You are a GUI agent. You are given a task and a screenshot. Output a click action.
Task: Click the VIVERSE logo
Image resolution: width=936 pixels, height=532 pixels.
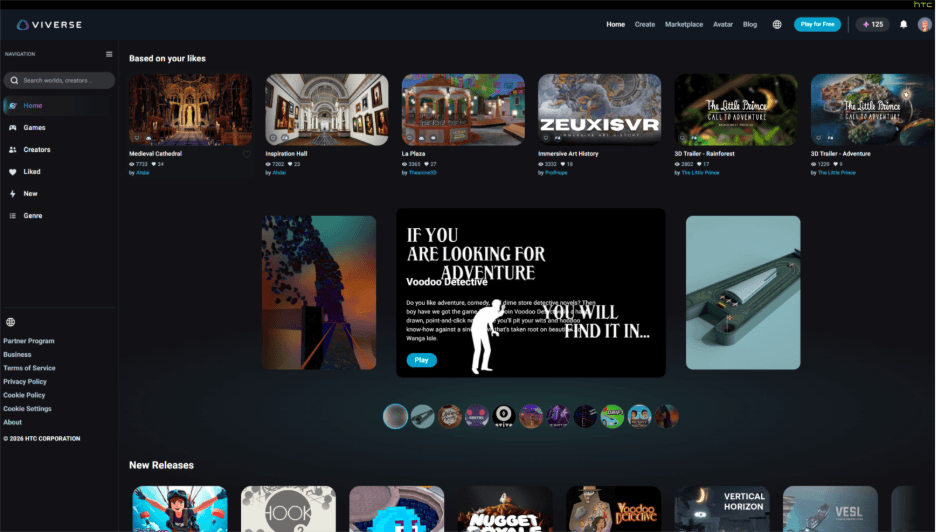50,24
